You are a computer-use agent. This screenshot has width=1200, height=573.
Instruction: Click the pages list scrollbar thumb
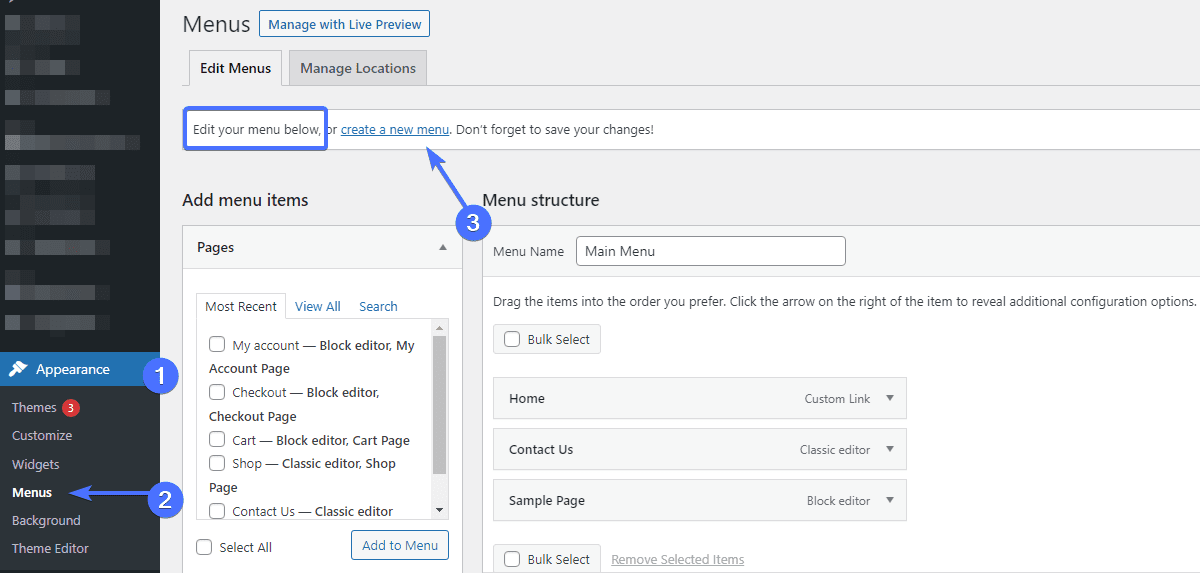tap(440, 404)
